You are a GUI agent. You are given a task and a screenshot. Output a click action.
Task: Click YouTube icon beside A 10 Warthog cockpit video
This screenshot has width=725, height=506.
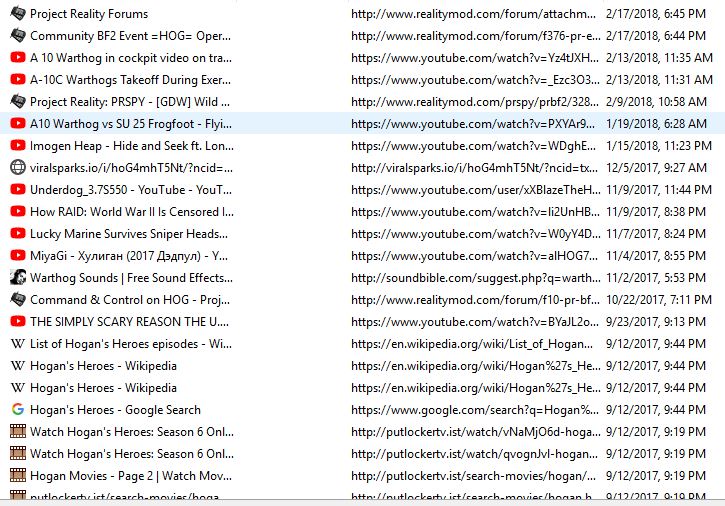click(17, 58)
